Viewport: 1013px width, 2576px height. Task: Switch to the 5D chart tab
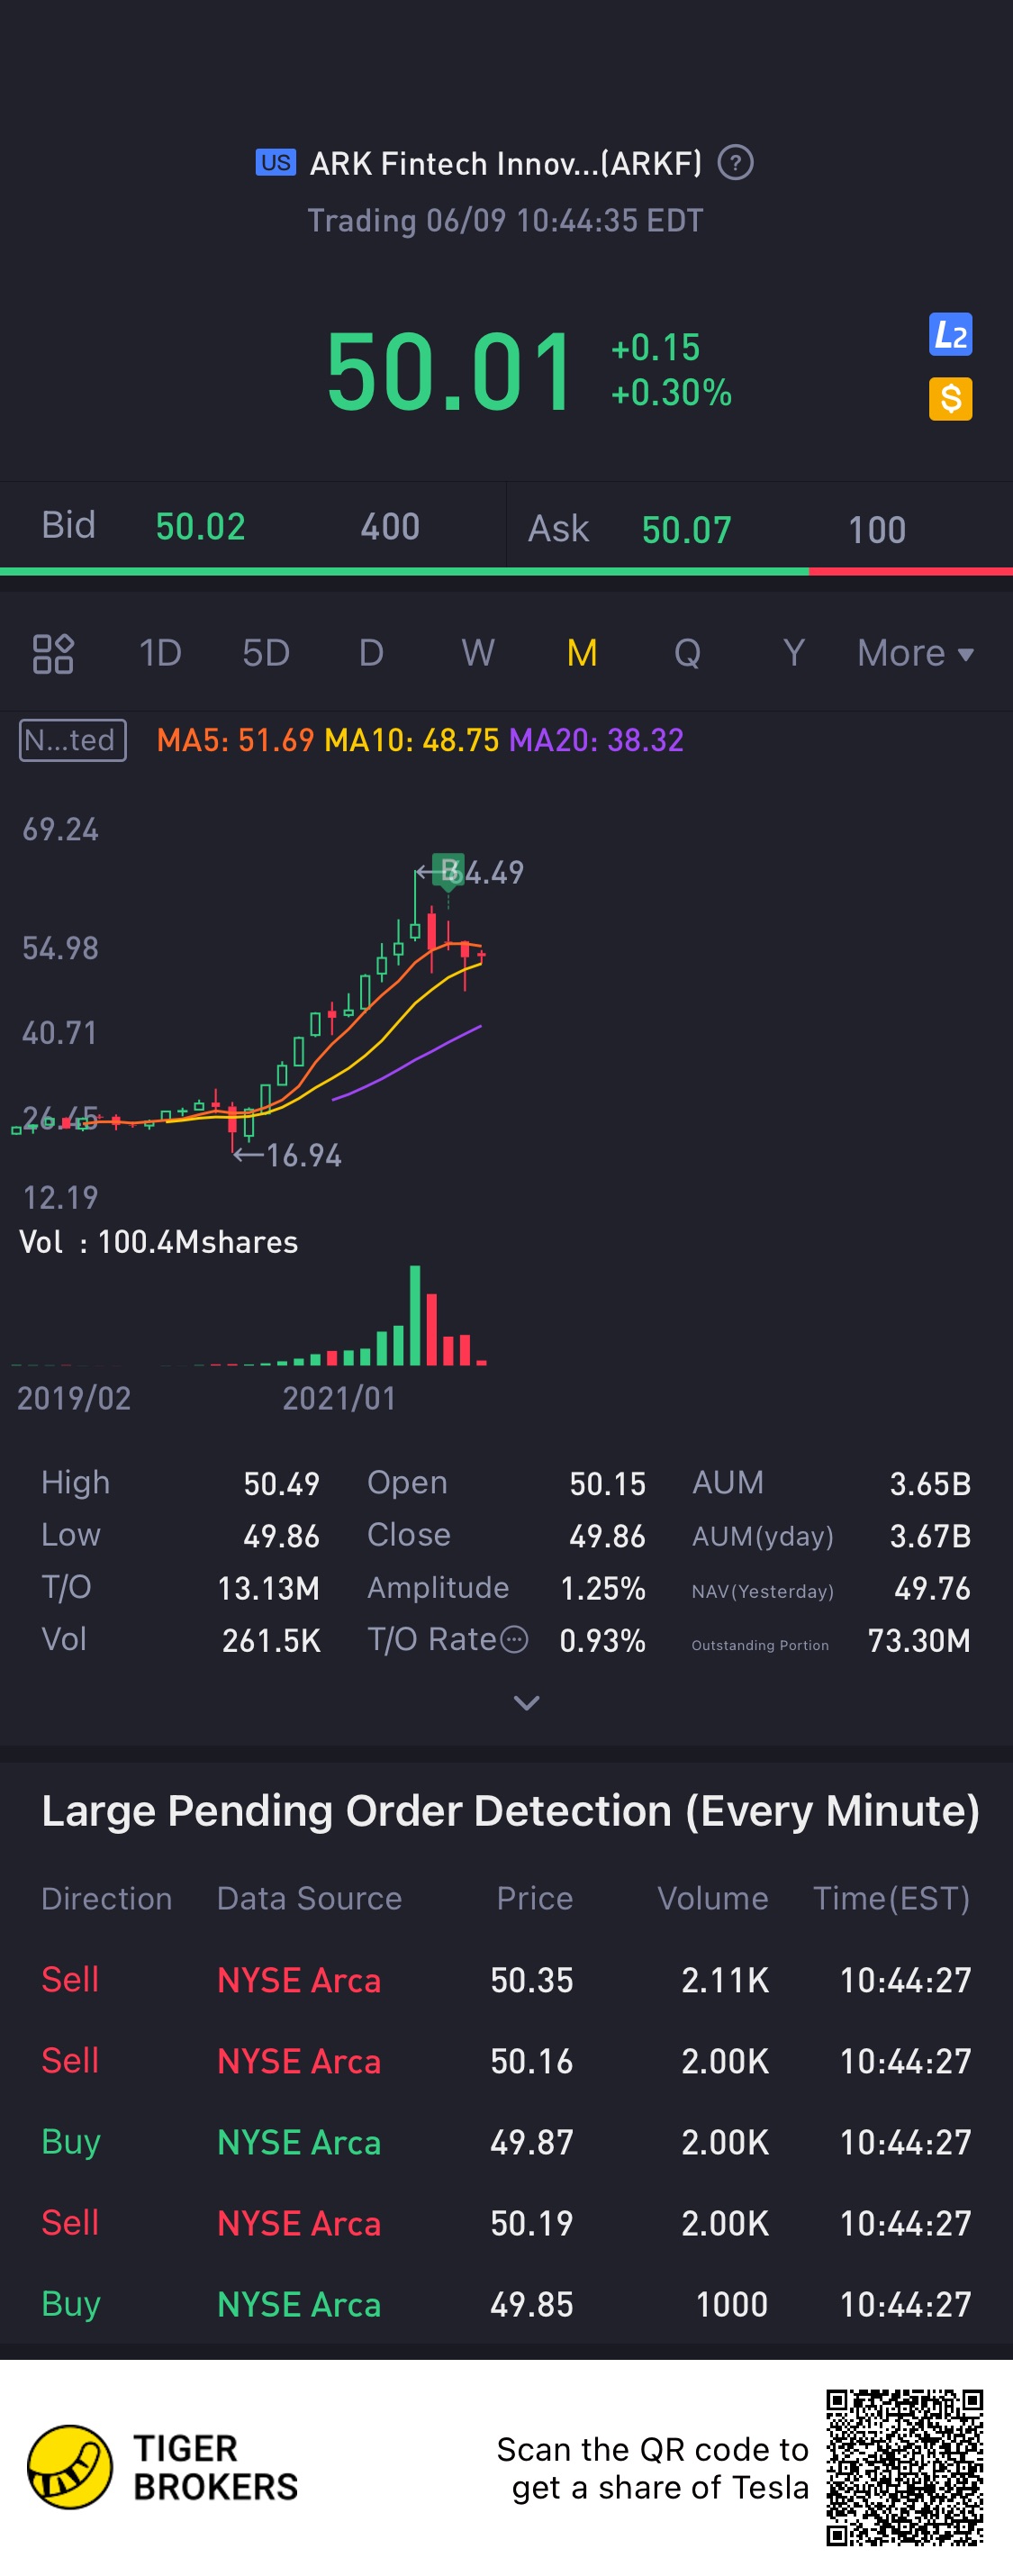click(x=266, y=654)
